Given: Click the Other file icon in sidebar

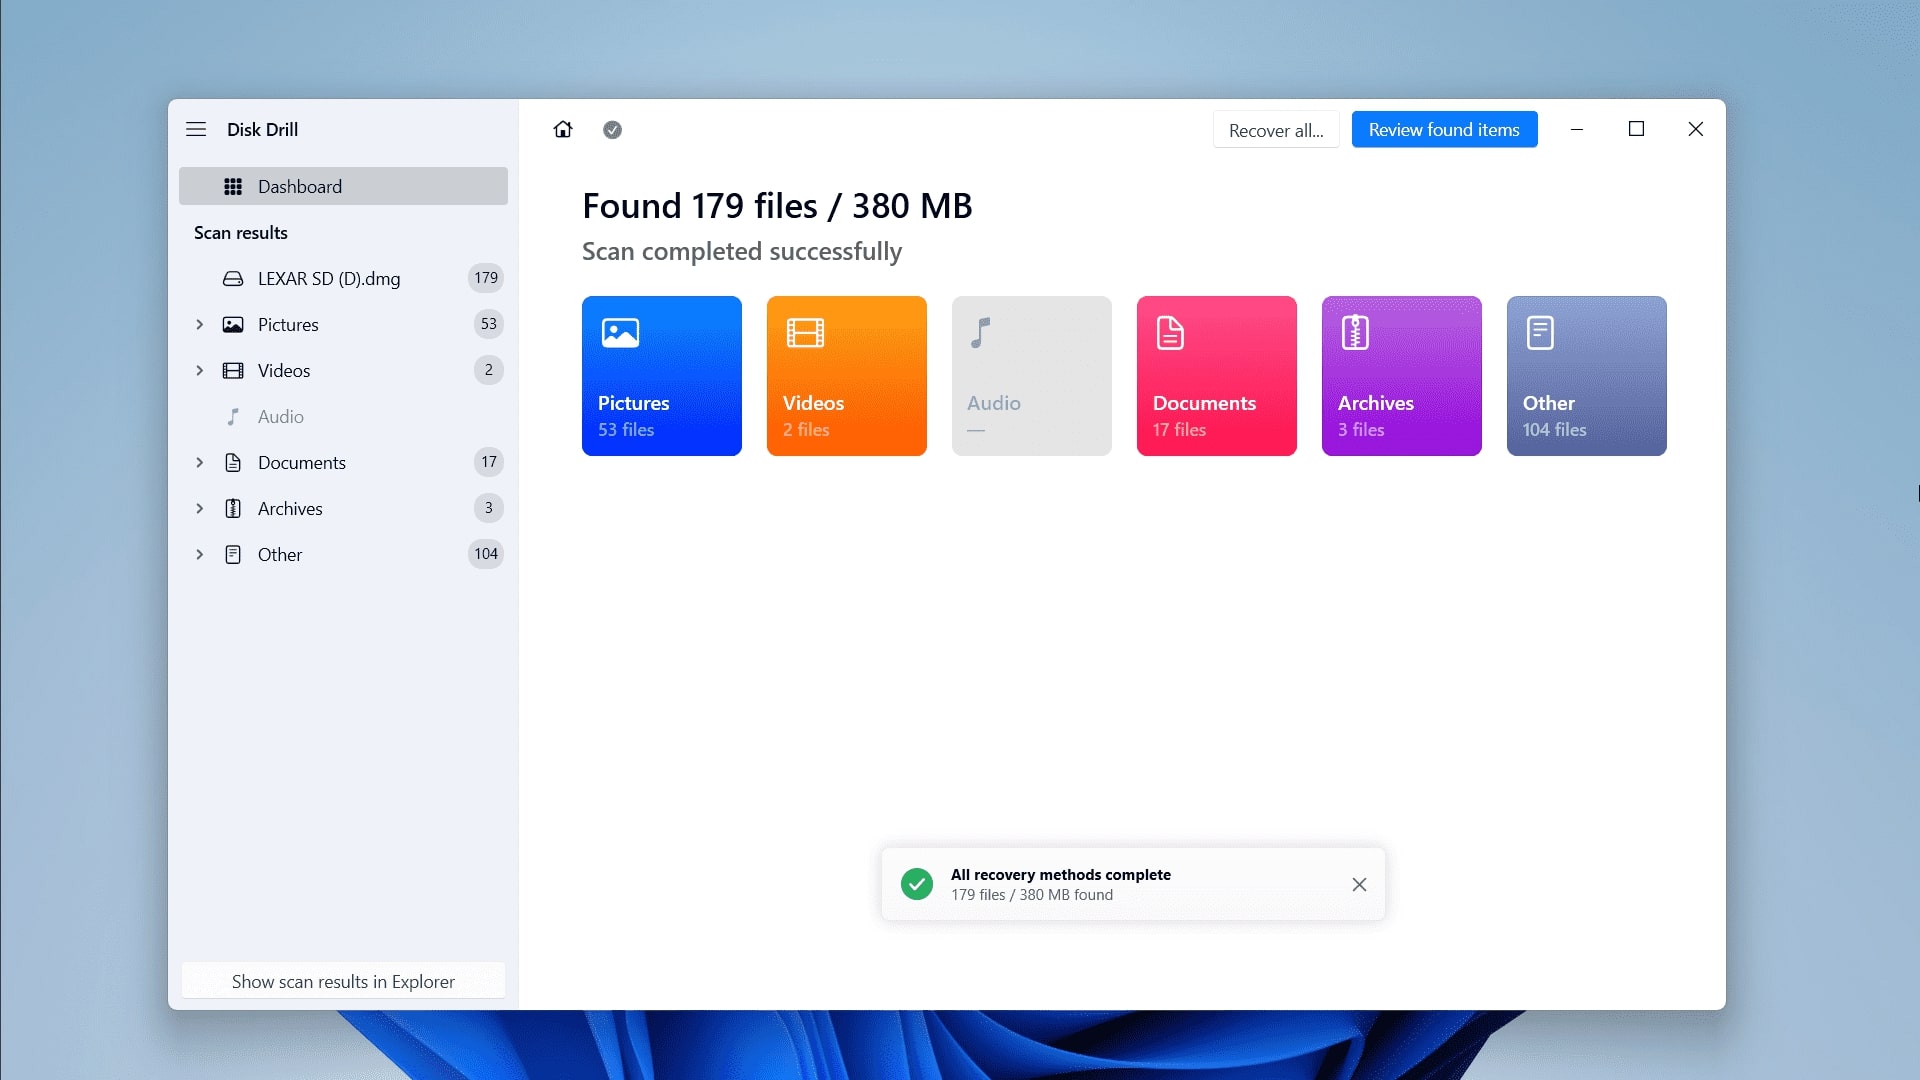Looking at the screenshot, I should coord(233,555).
